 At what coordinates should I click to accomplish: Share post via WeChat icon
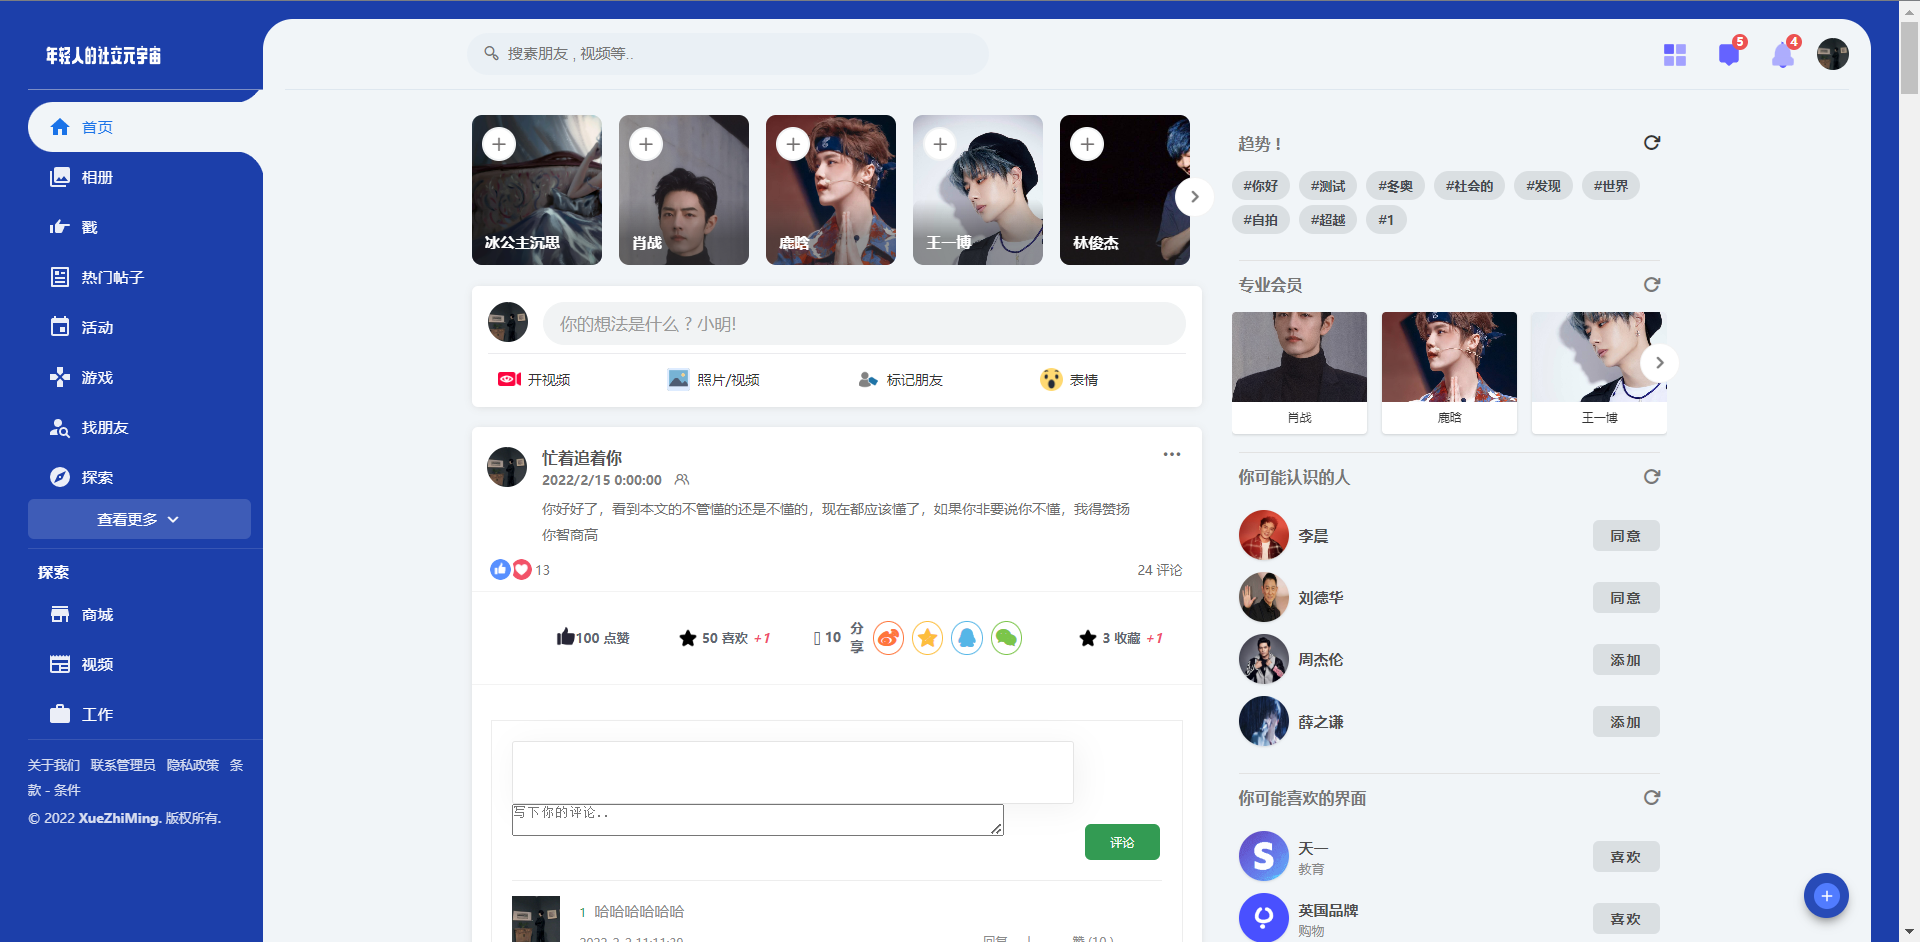tap(1007, 638)
